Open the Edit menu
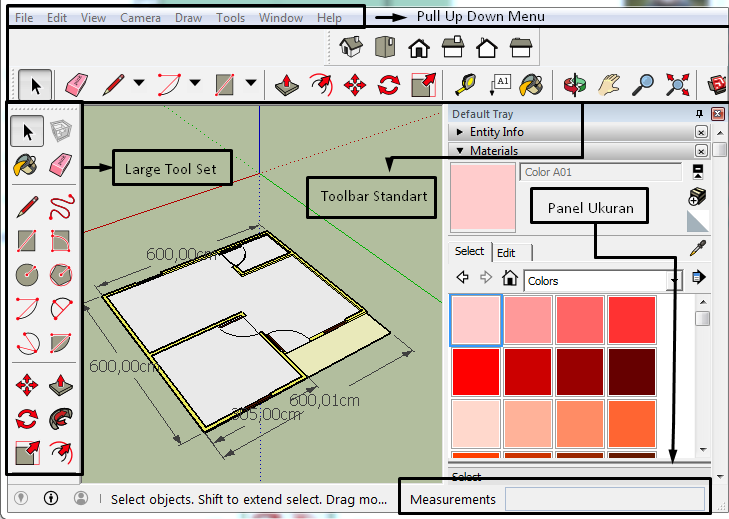Screen dimensions: 729x519 (x=57, y=18)
